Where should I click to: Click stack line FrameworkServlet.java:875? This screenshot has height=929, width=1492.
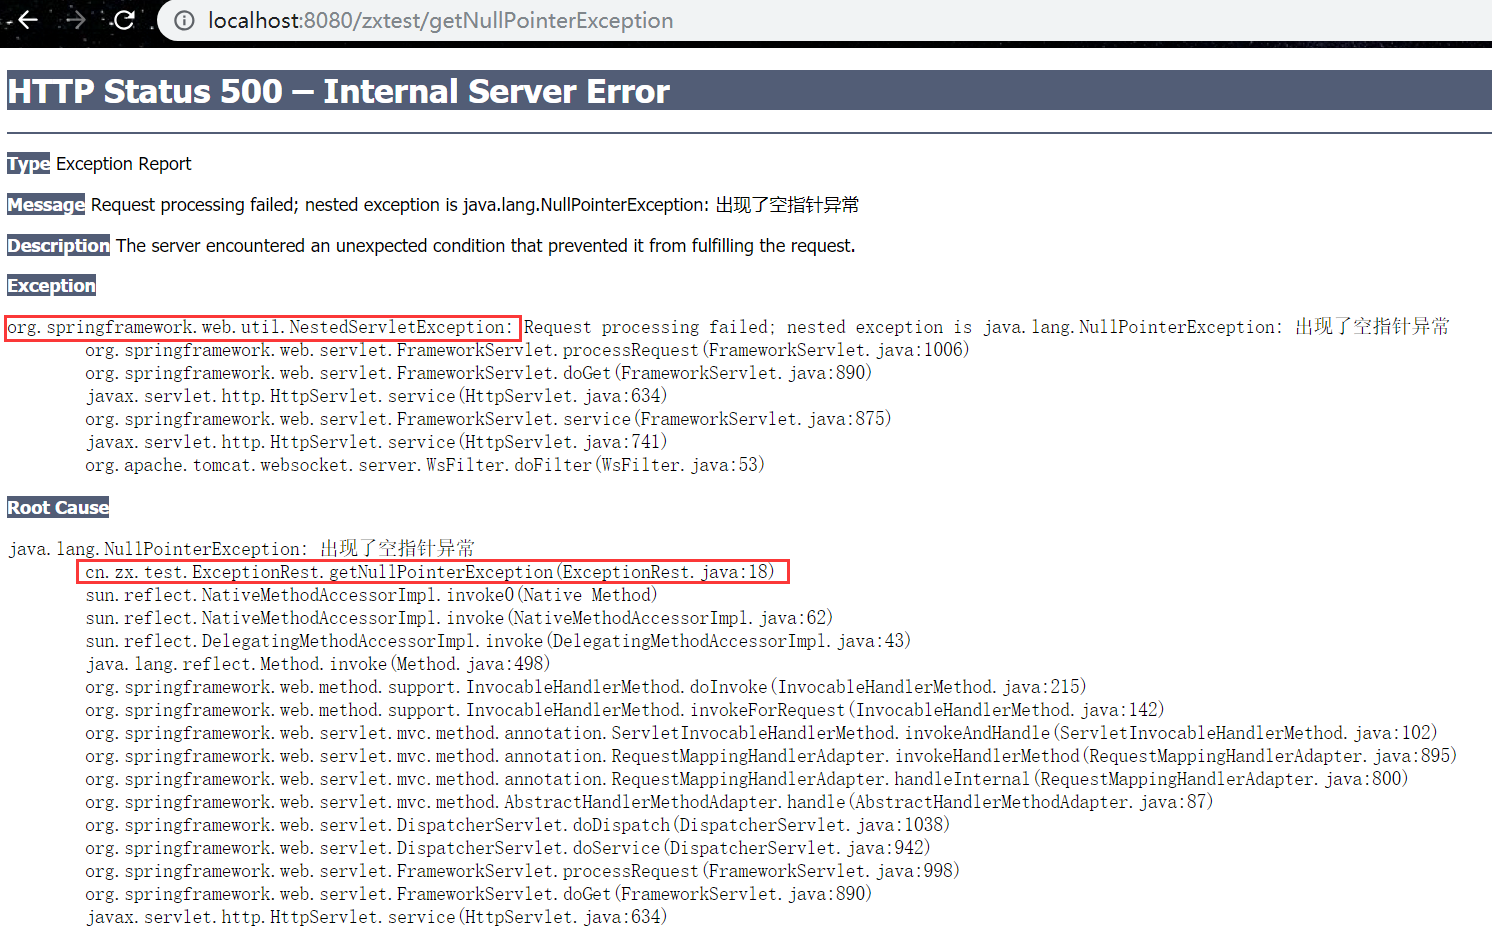pos(488,419)
